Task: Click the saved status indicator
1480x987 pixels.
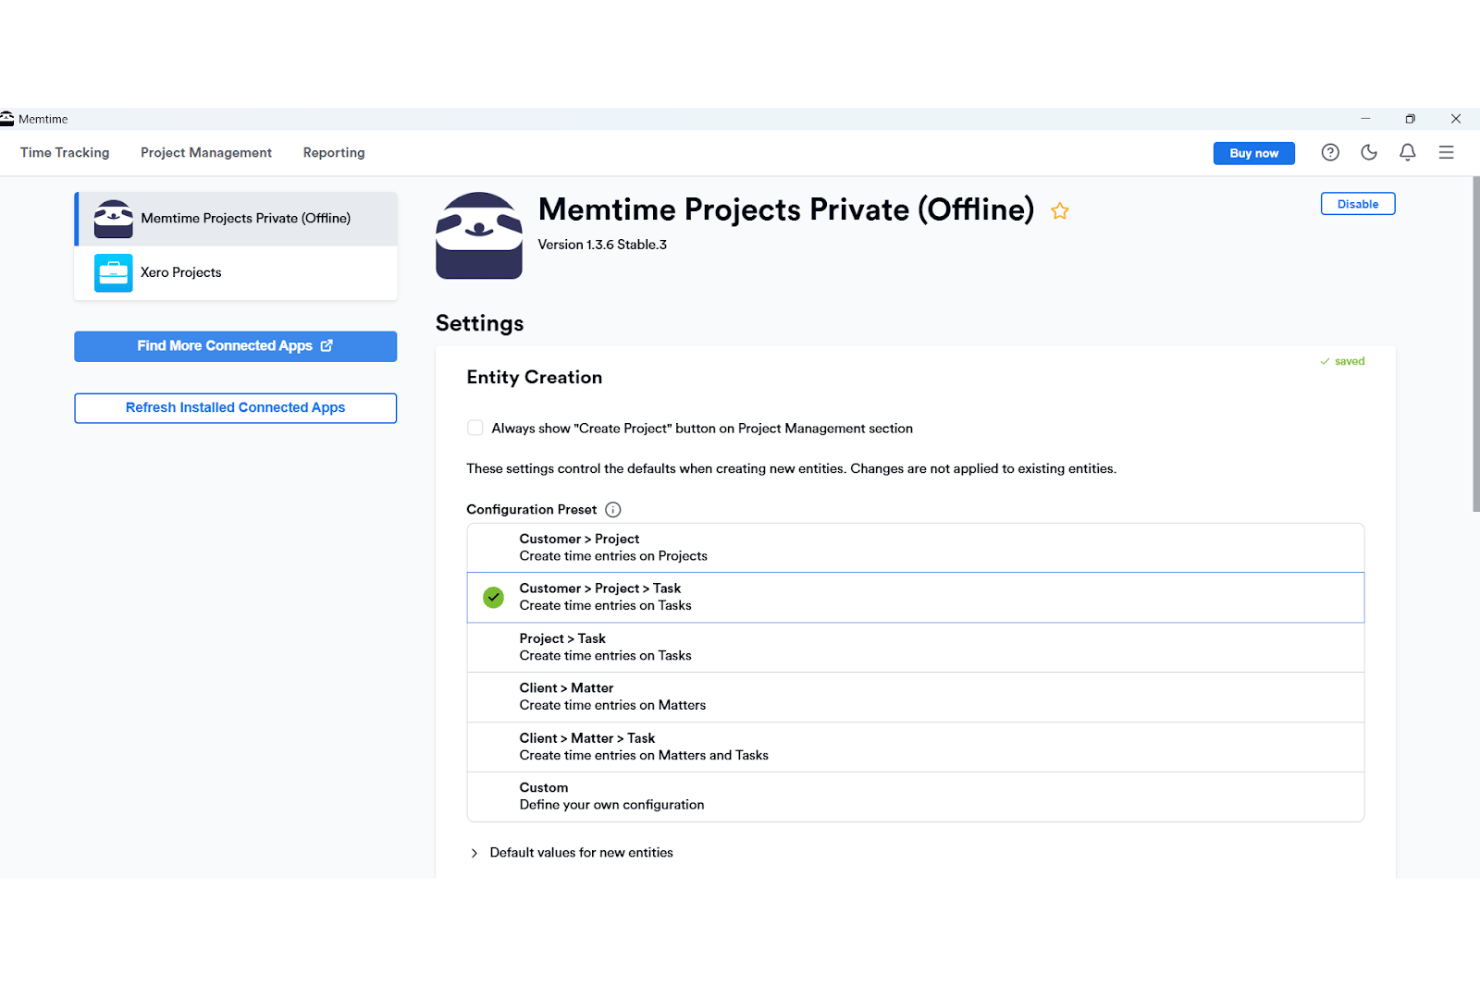Action: point(1342,361)
